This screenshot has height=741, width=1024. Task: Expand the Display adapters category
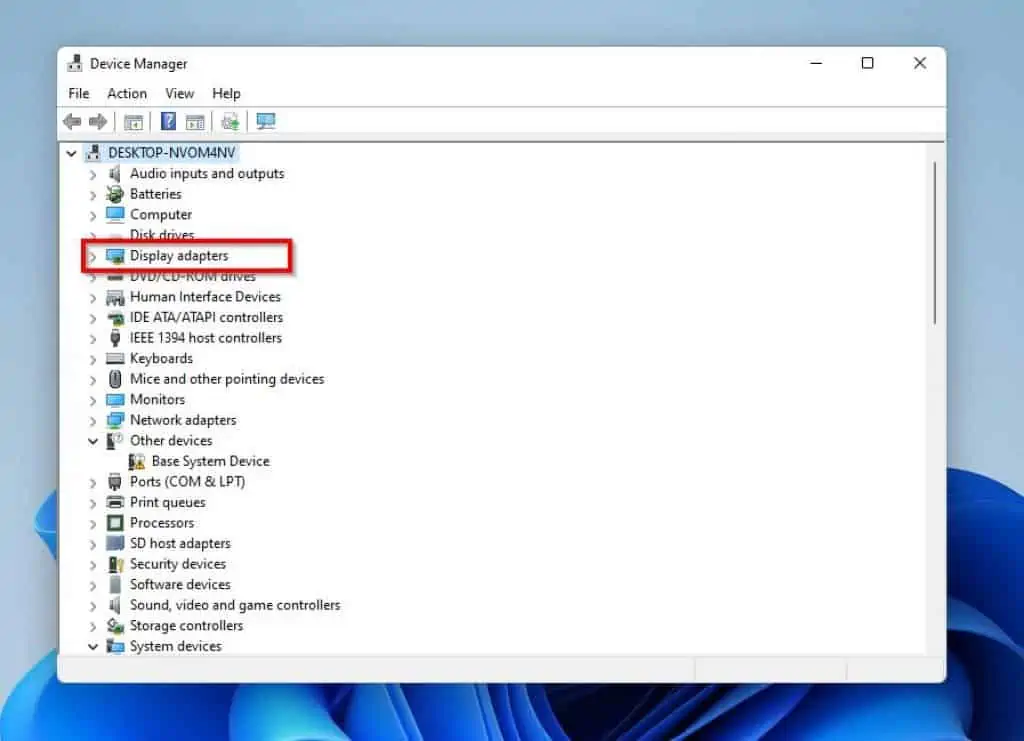[x=93, y=255]
